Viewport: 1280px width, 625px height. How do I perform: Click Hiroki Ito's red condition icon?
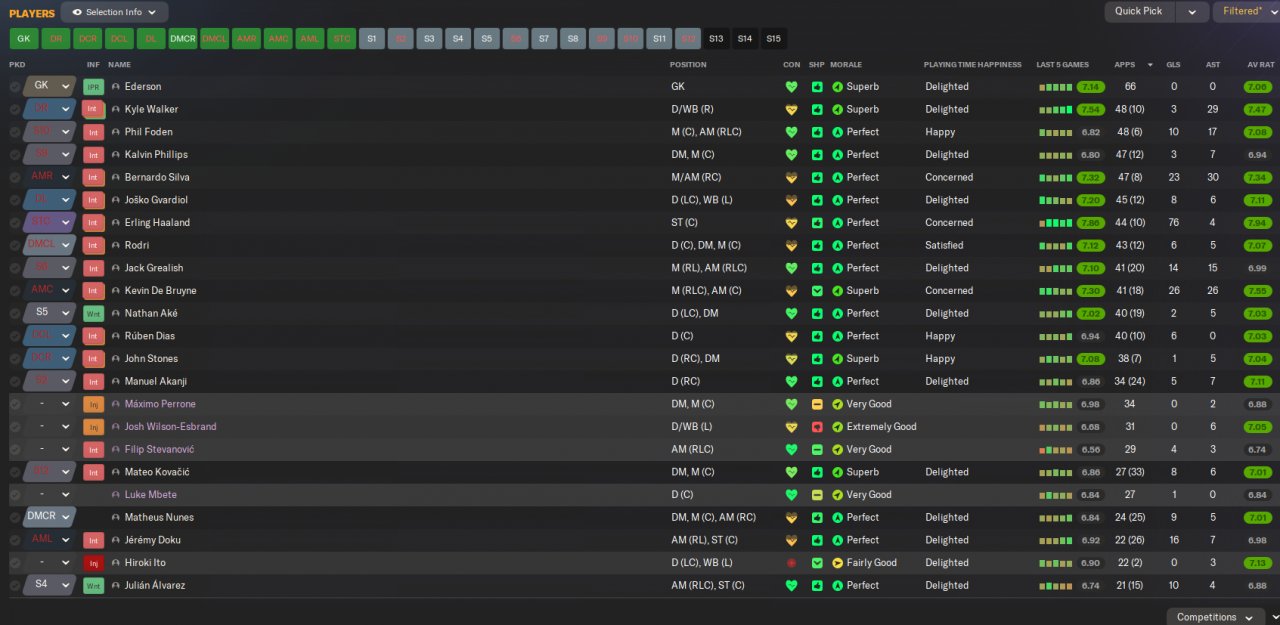click(791, 563)
